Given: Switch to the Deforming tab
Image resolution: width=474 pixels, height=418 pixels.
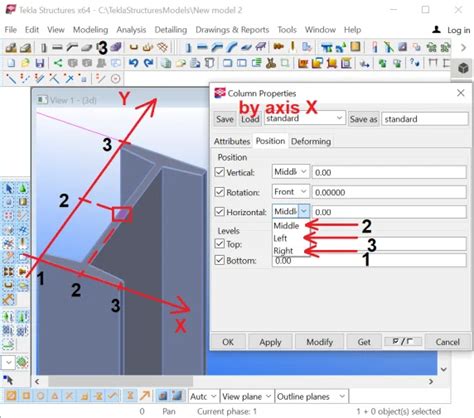Looking at the screenshot, I should point(311,141).
